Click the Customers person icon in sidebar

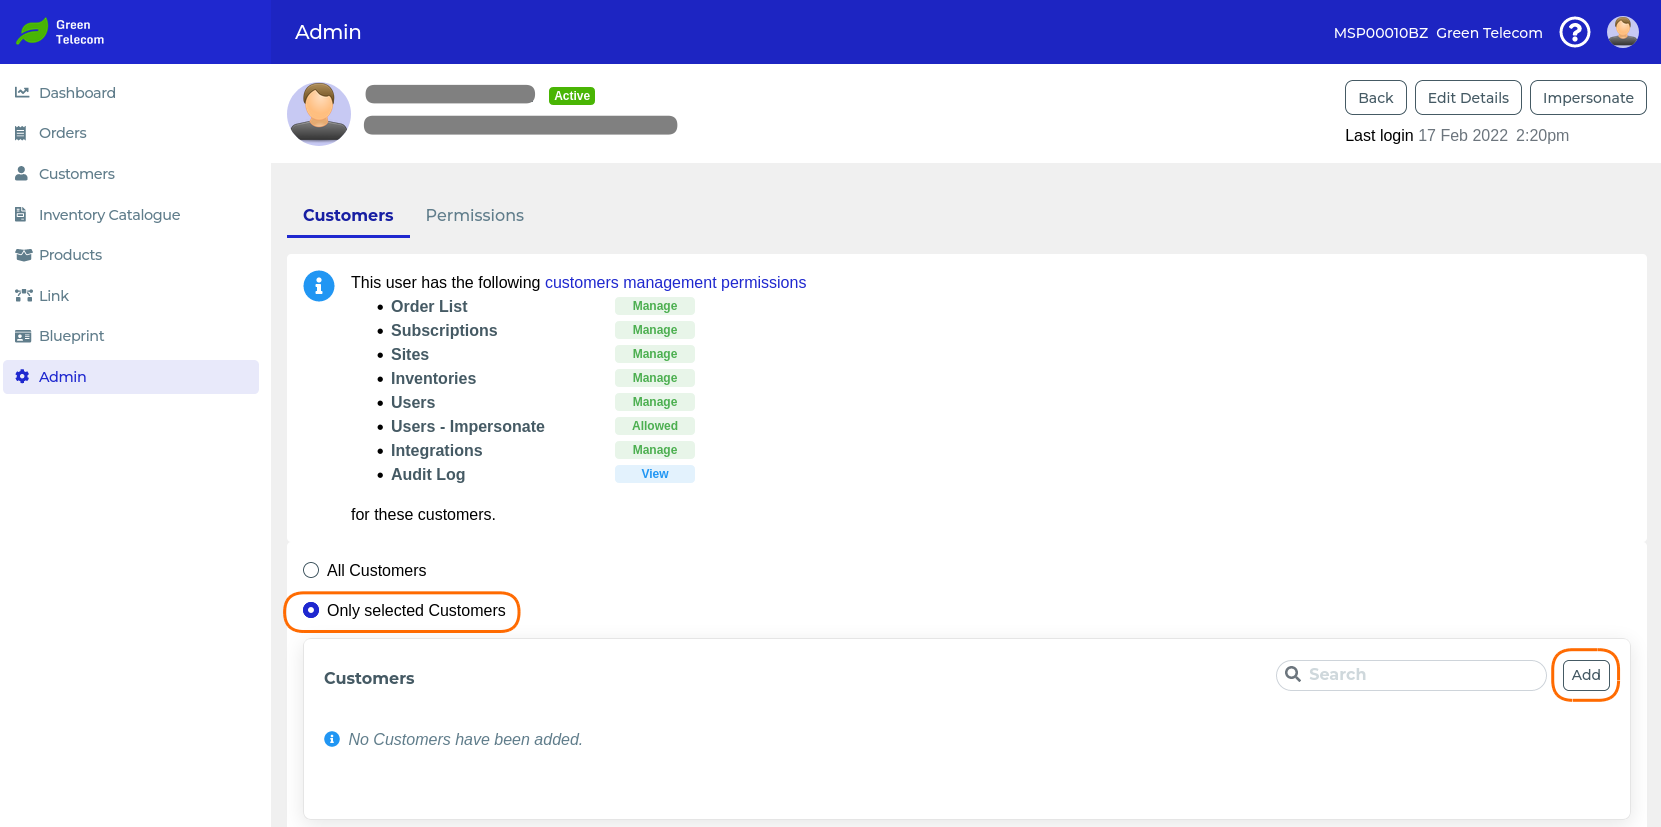21,173
